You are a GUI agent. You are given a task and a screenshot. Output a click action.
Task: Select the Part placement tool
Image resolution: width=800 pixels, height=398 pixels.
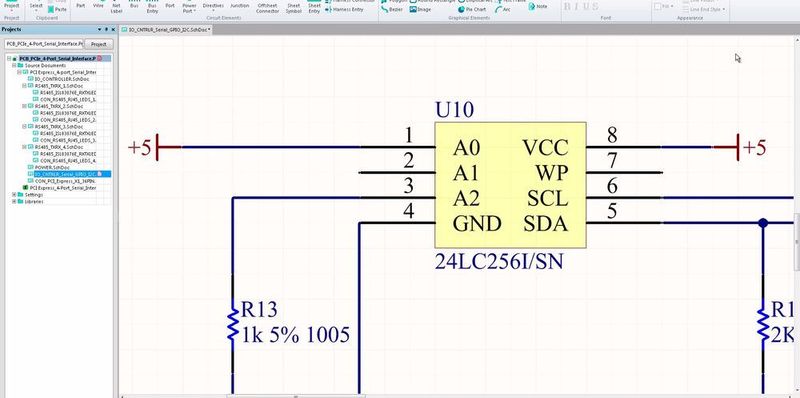pyautogui.click(x=81, y=6)
